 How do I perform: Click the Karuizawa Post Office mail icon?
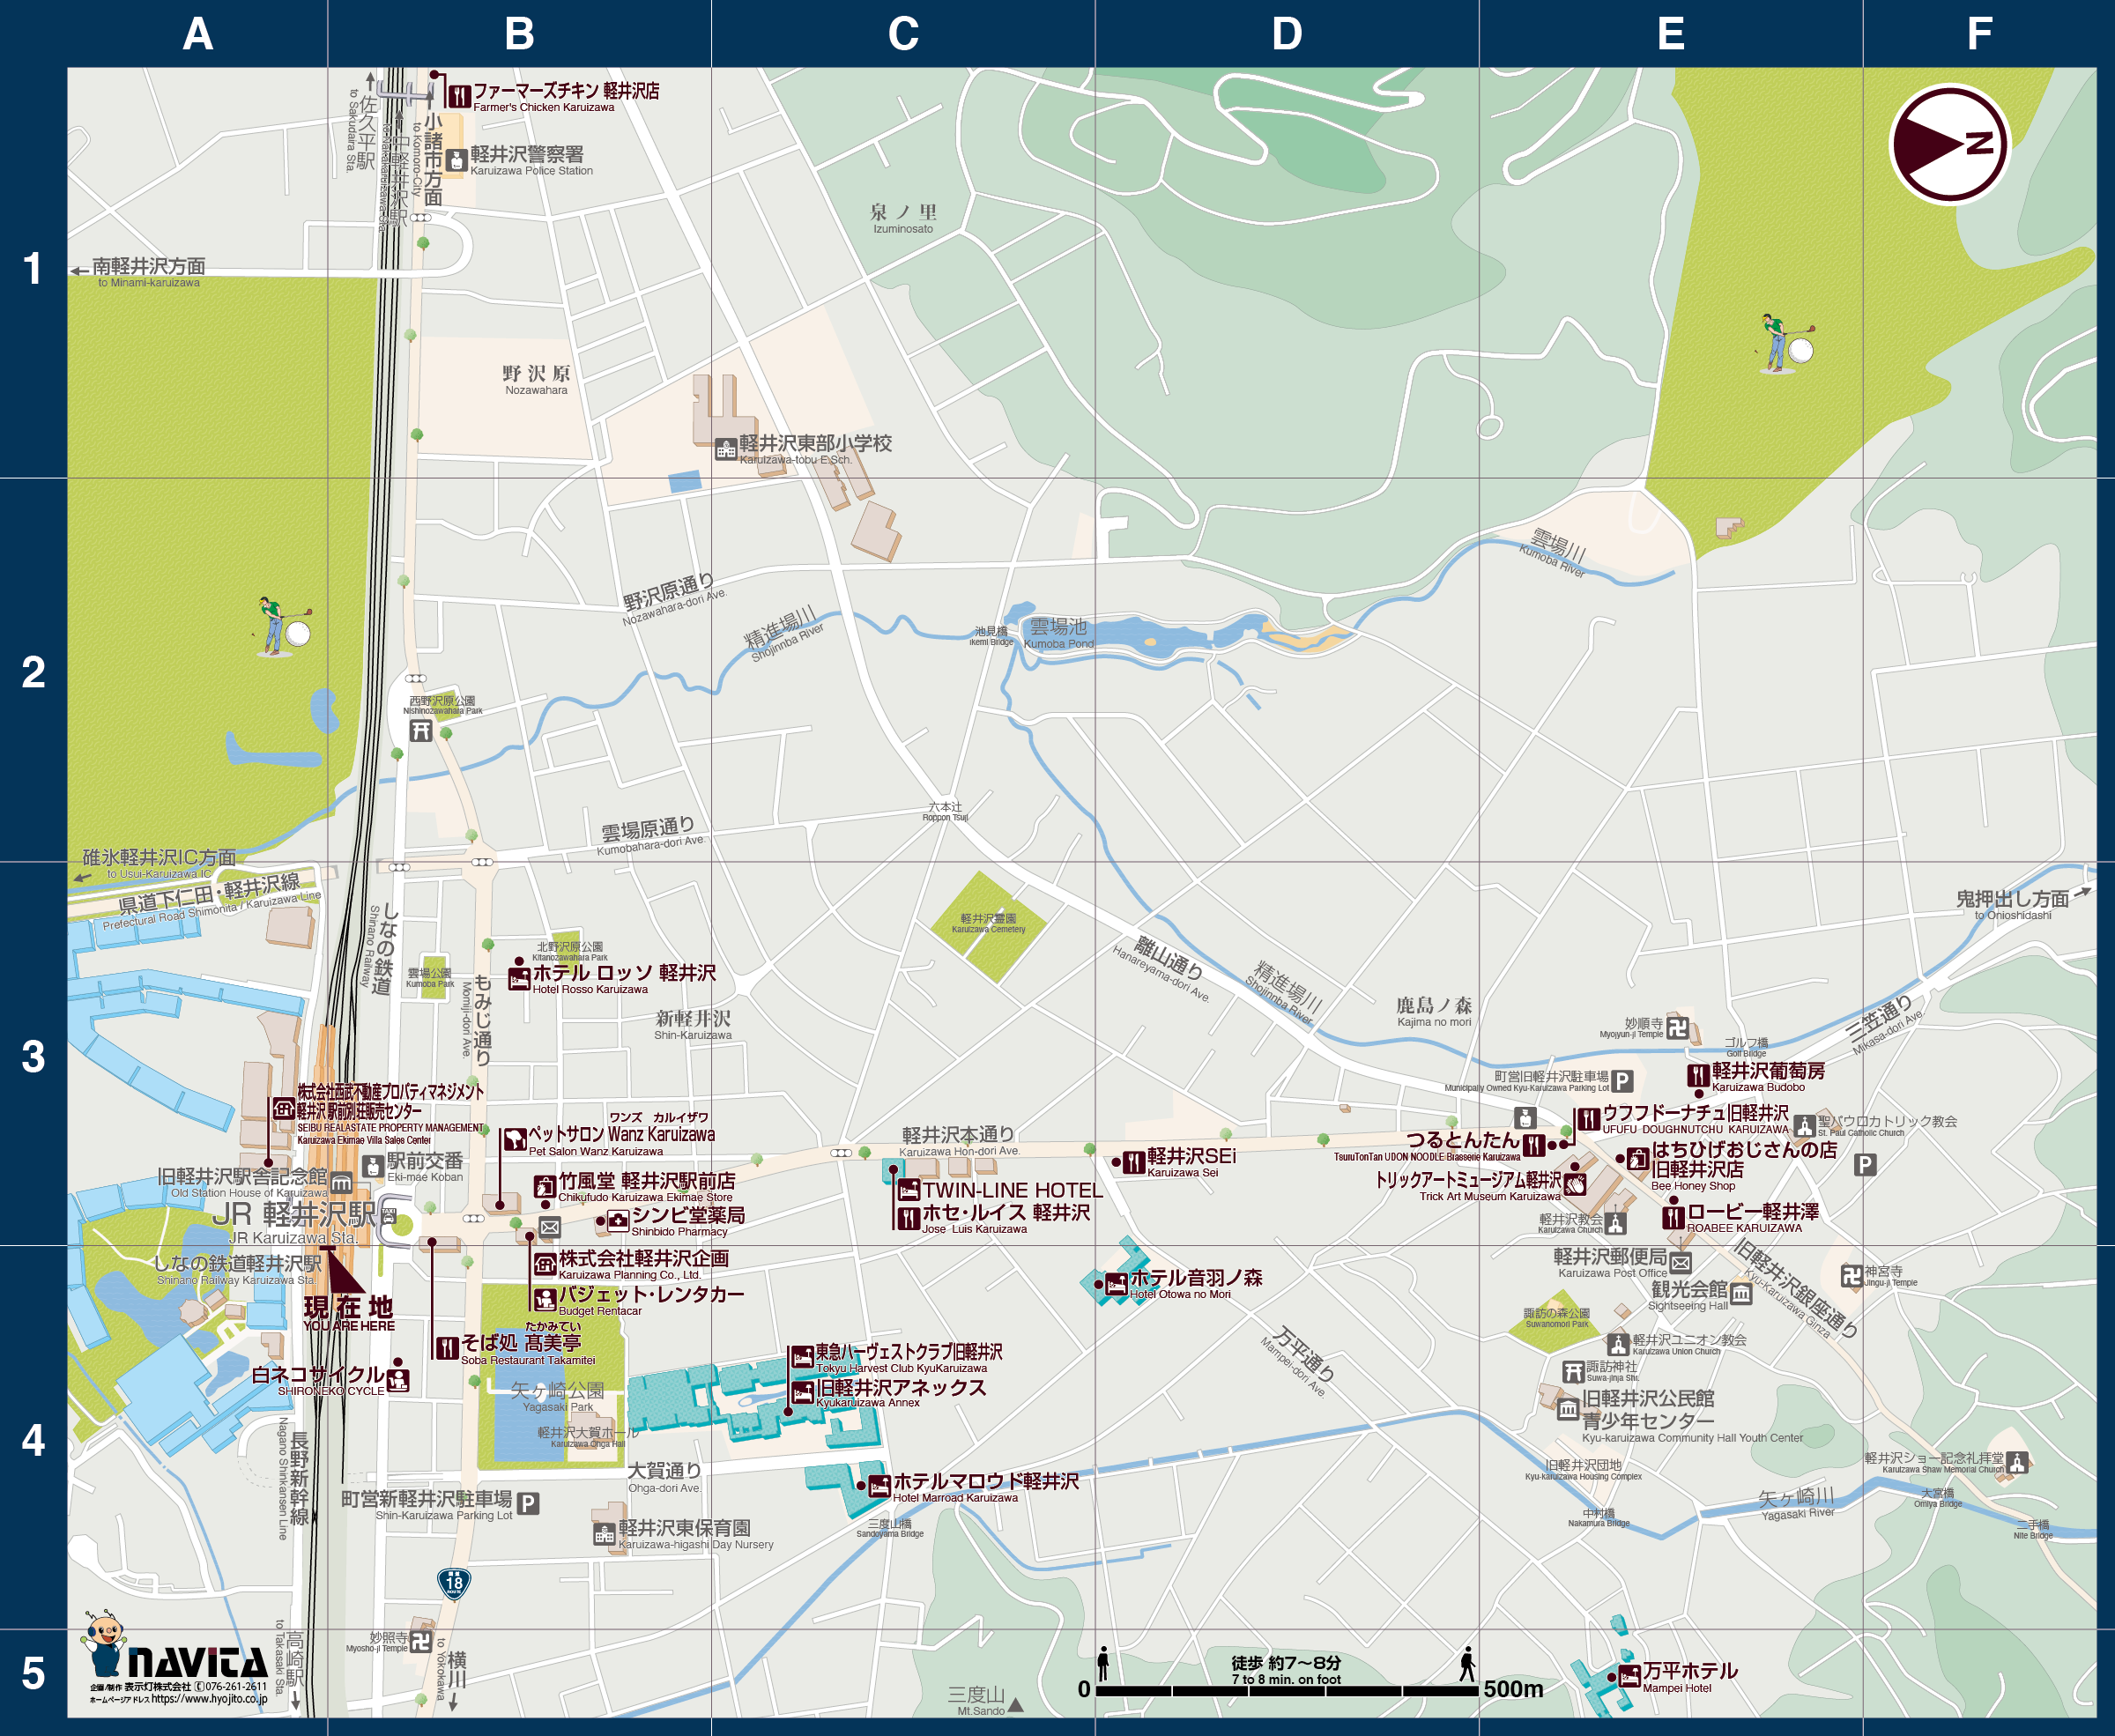pyautogui.click(x=1680, y=1263)
